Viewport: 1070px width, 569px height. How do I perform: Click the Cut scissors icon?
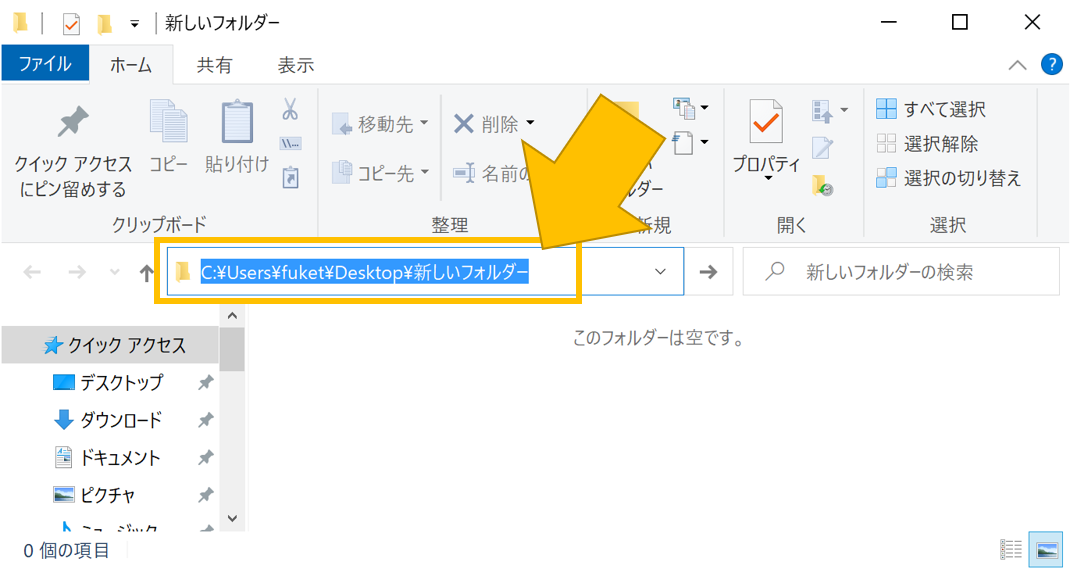291,109
